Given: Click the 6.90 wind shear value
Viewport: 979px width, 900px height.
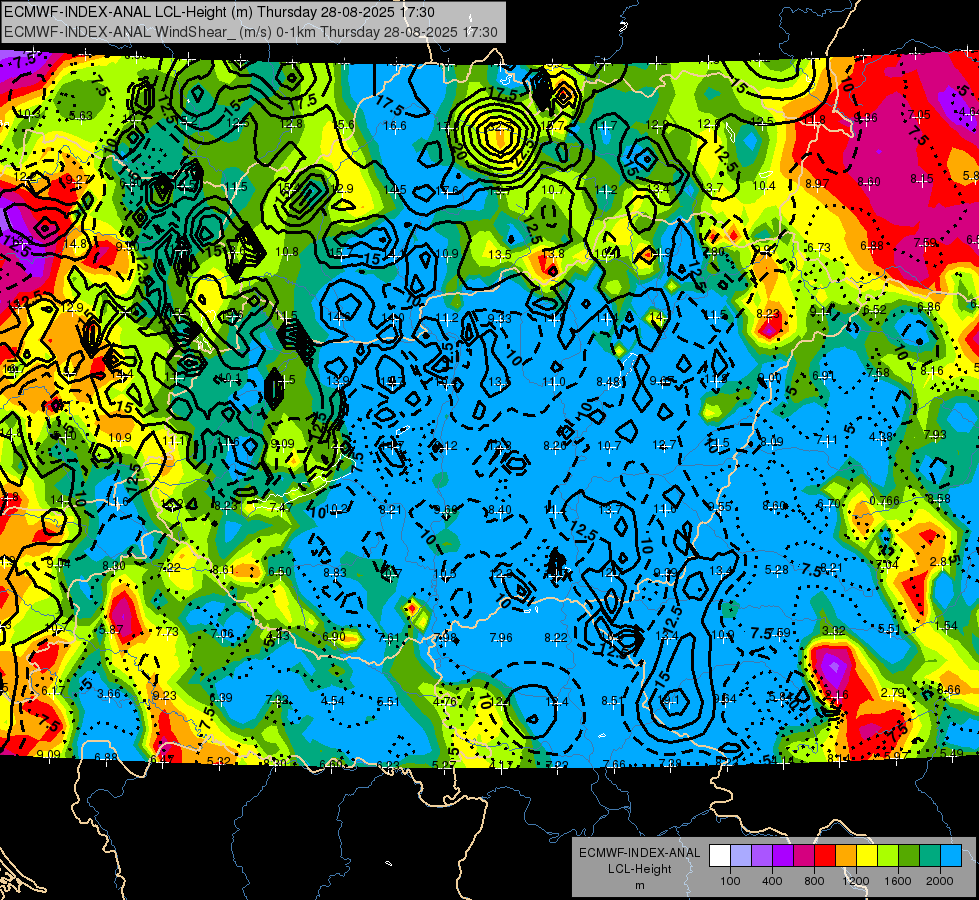Looking at the screenshot, I should point(334,636).
